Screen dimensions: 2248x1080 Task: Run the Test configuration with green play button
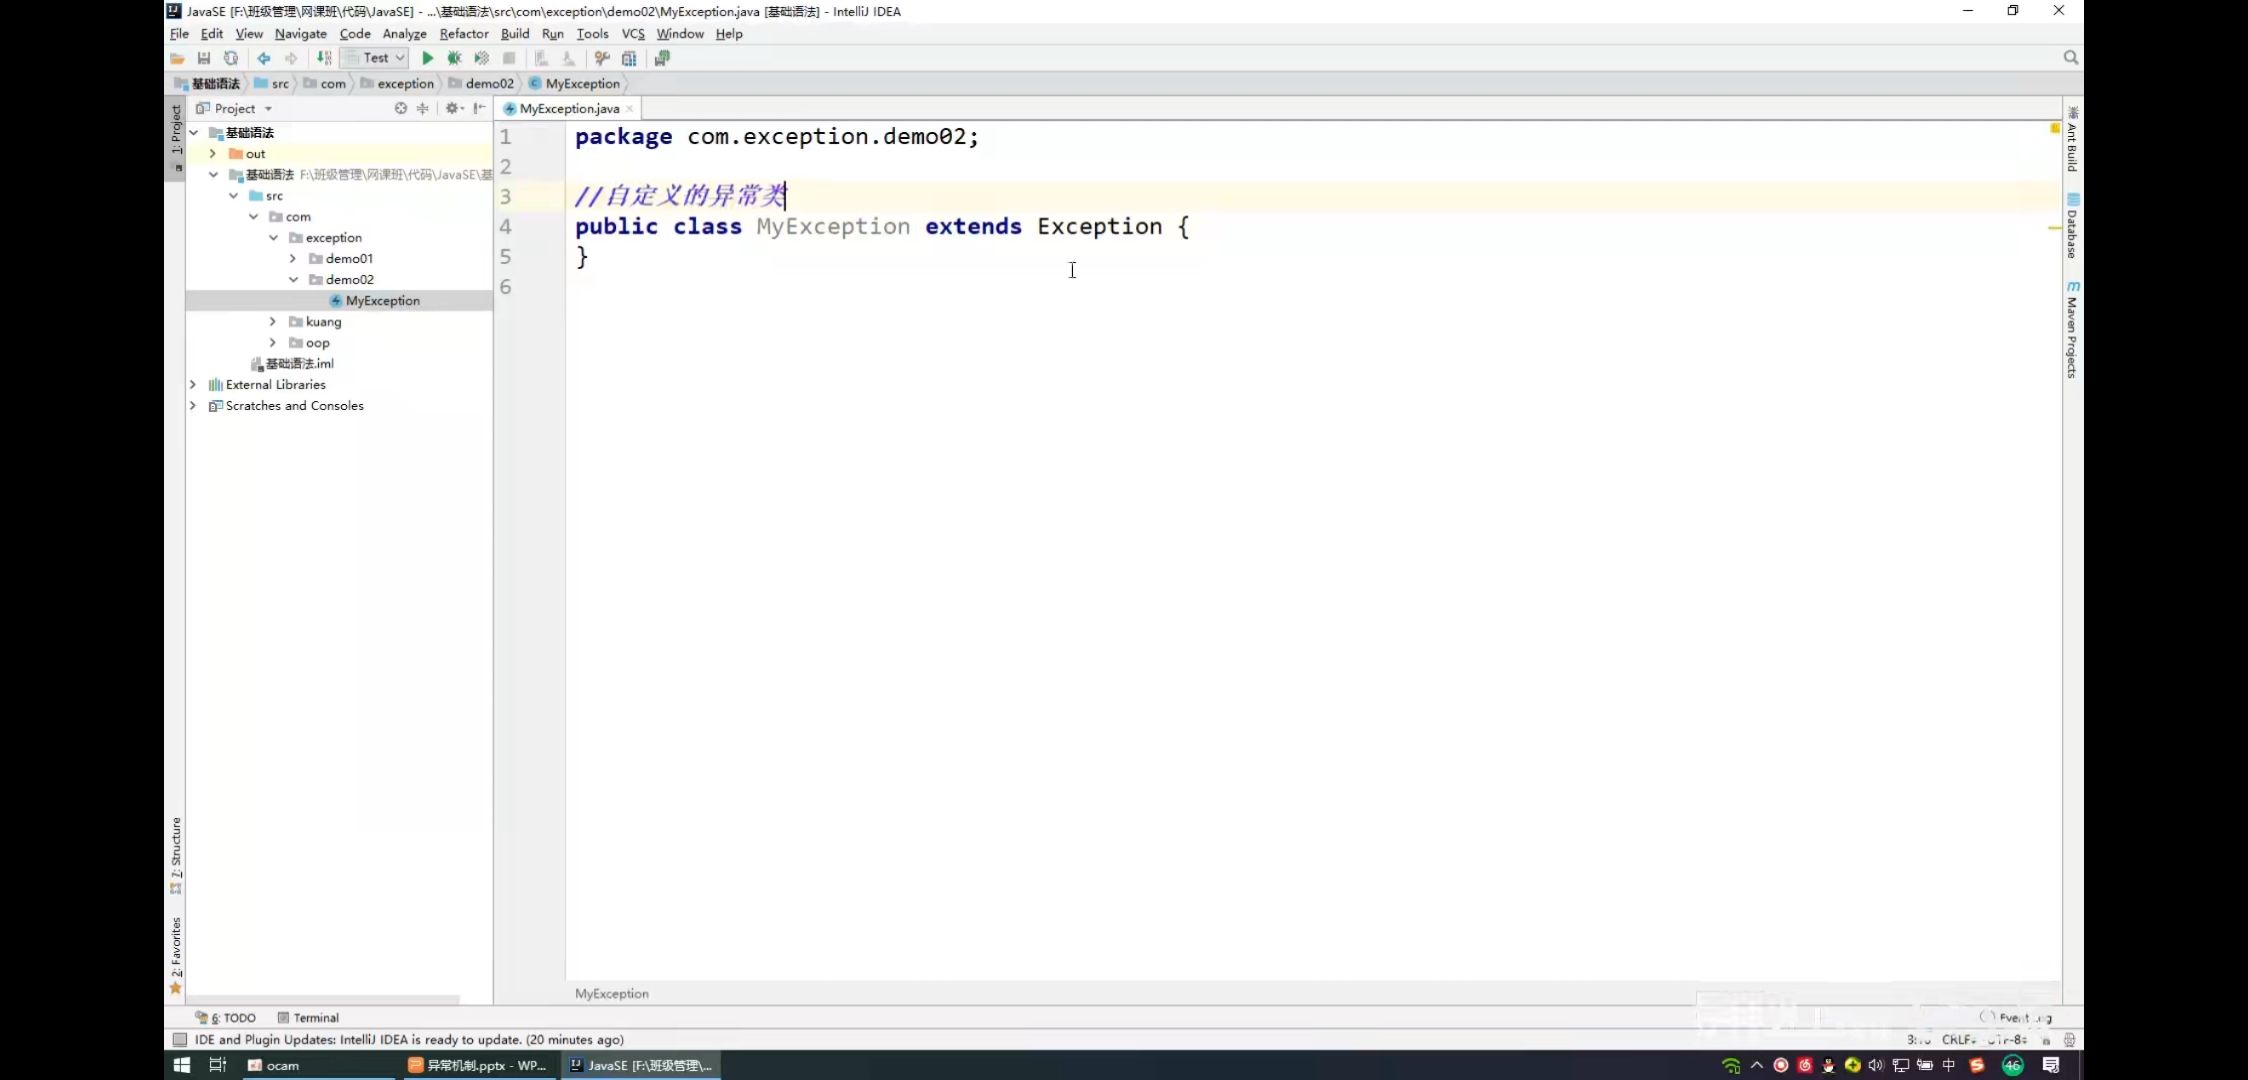click(427, 58)
